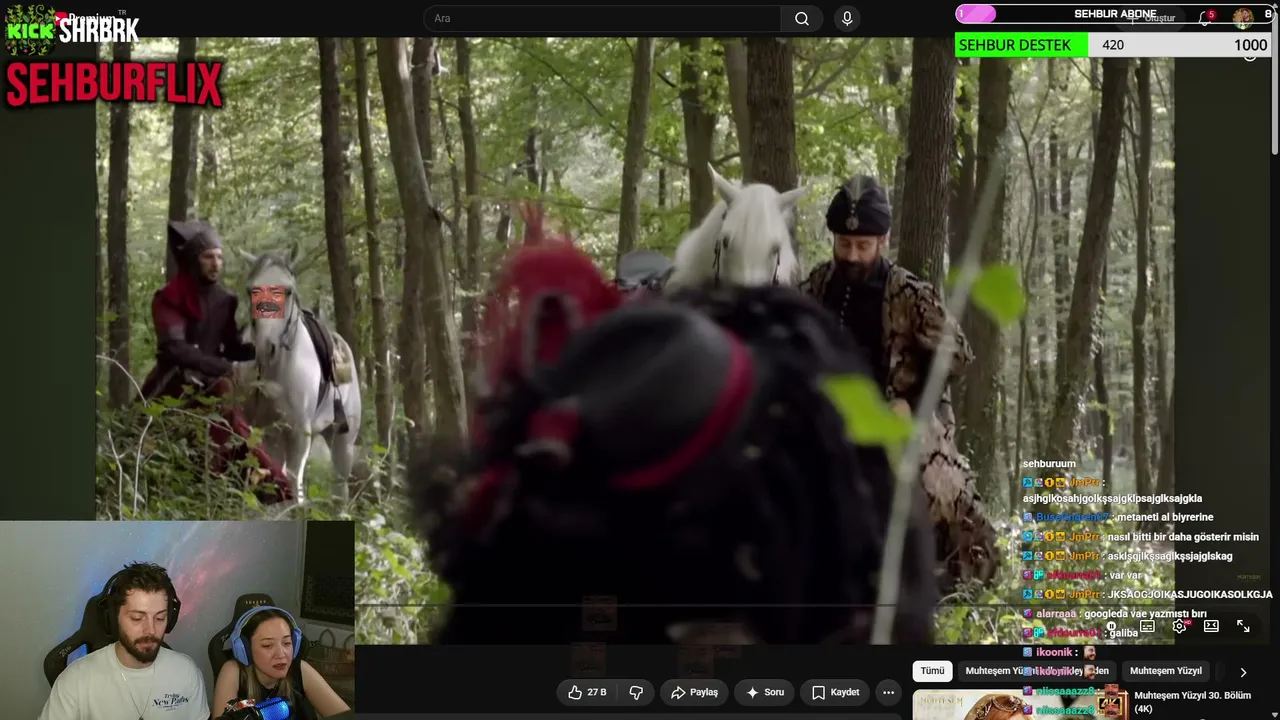Select the Tümü filter chip
The width and height of the screenshot is (1280, 720).
click(x=932, y=671)
